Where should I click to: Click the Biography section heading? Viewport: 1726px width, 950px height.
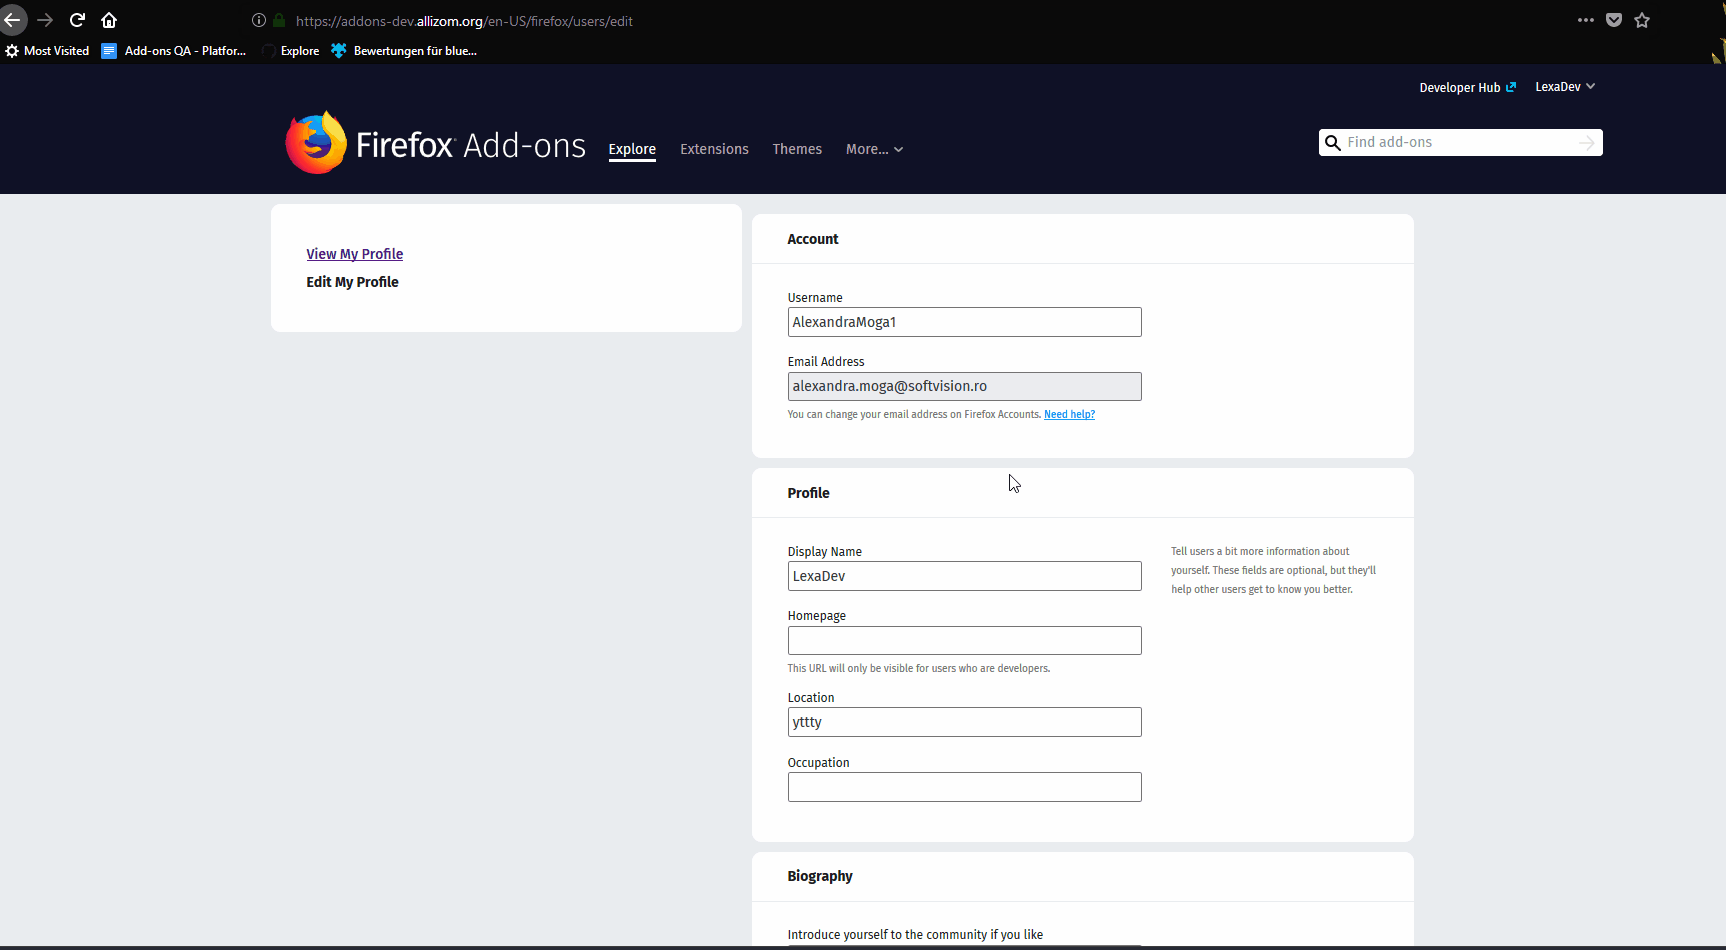coord(820,876)
